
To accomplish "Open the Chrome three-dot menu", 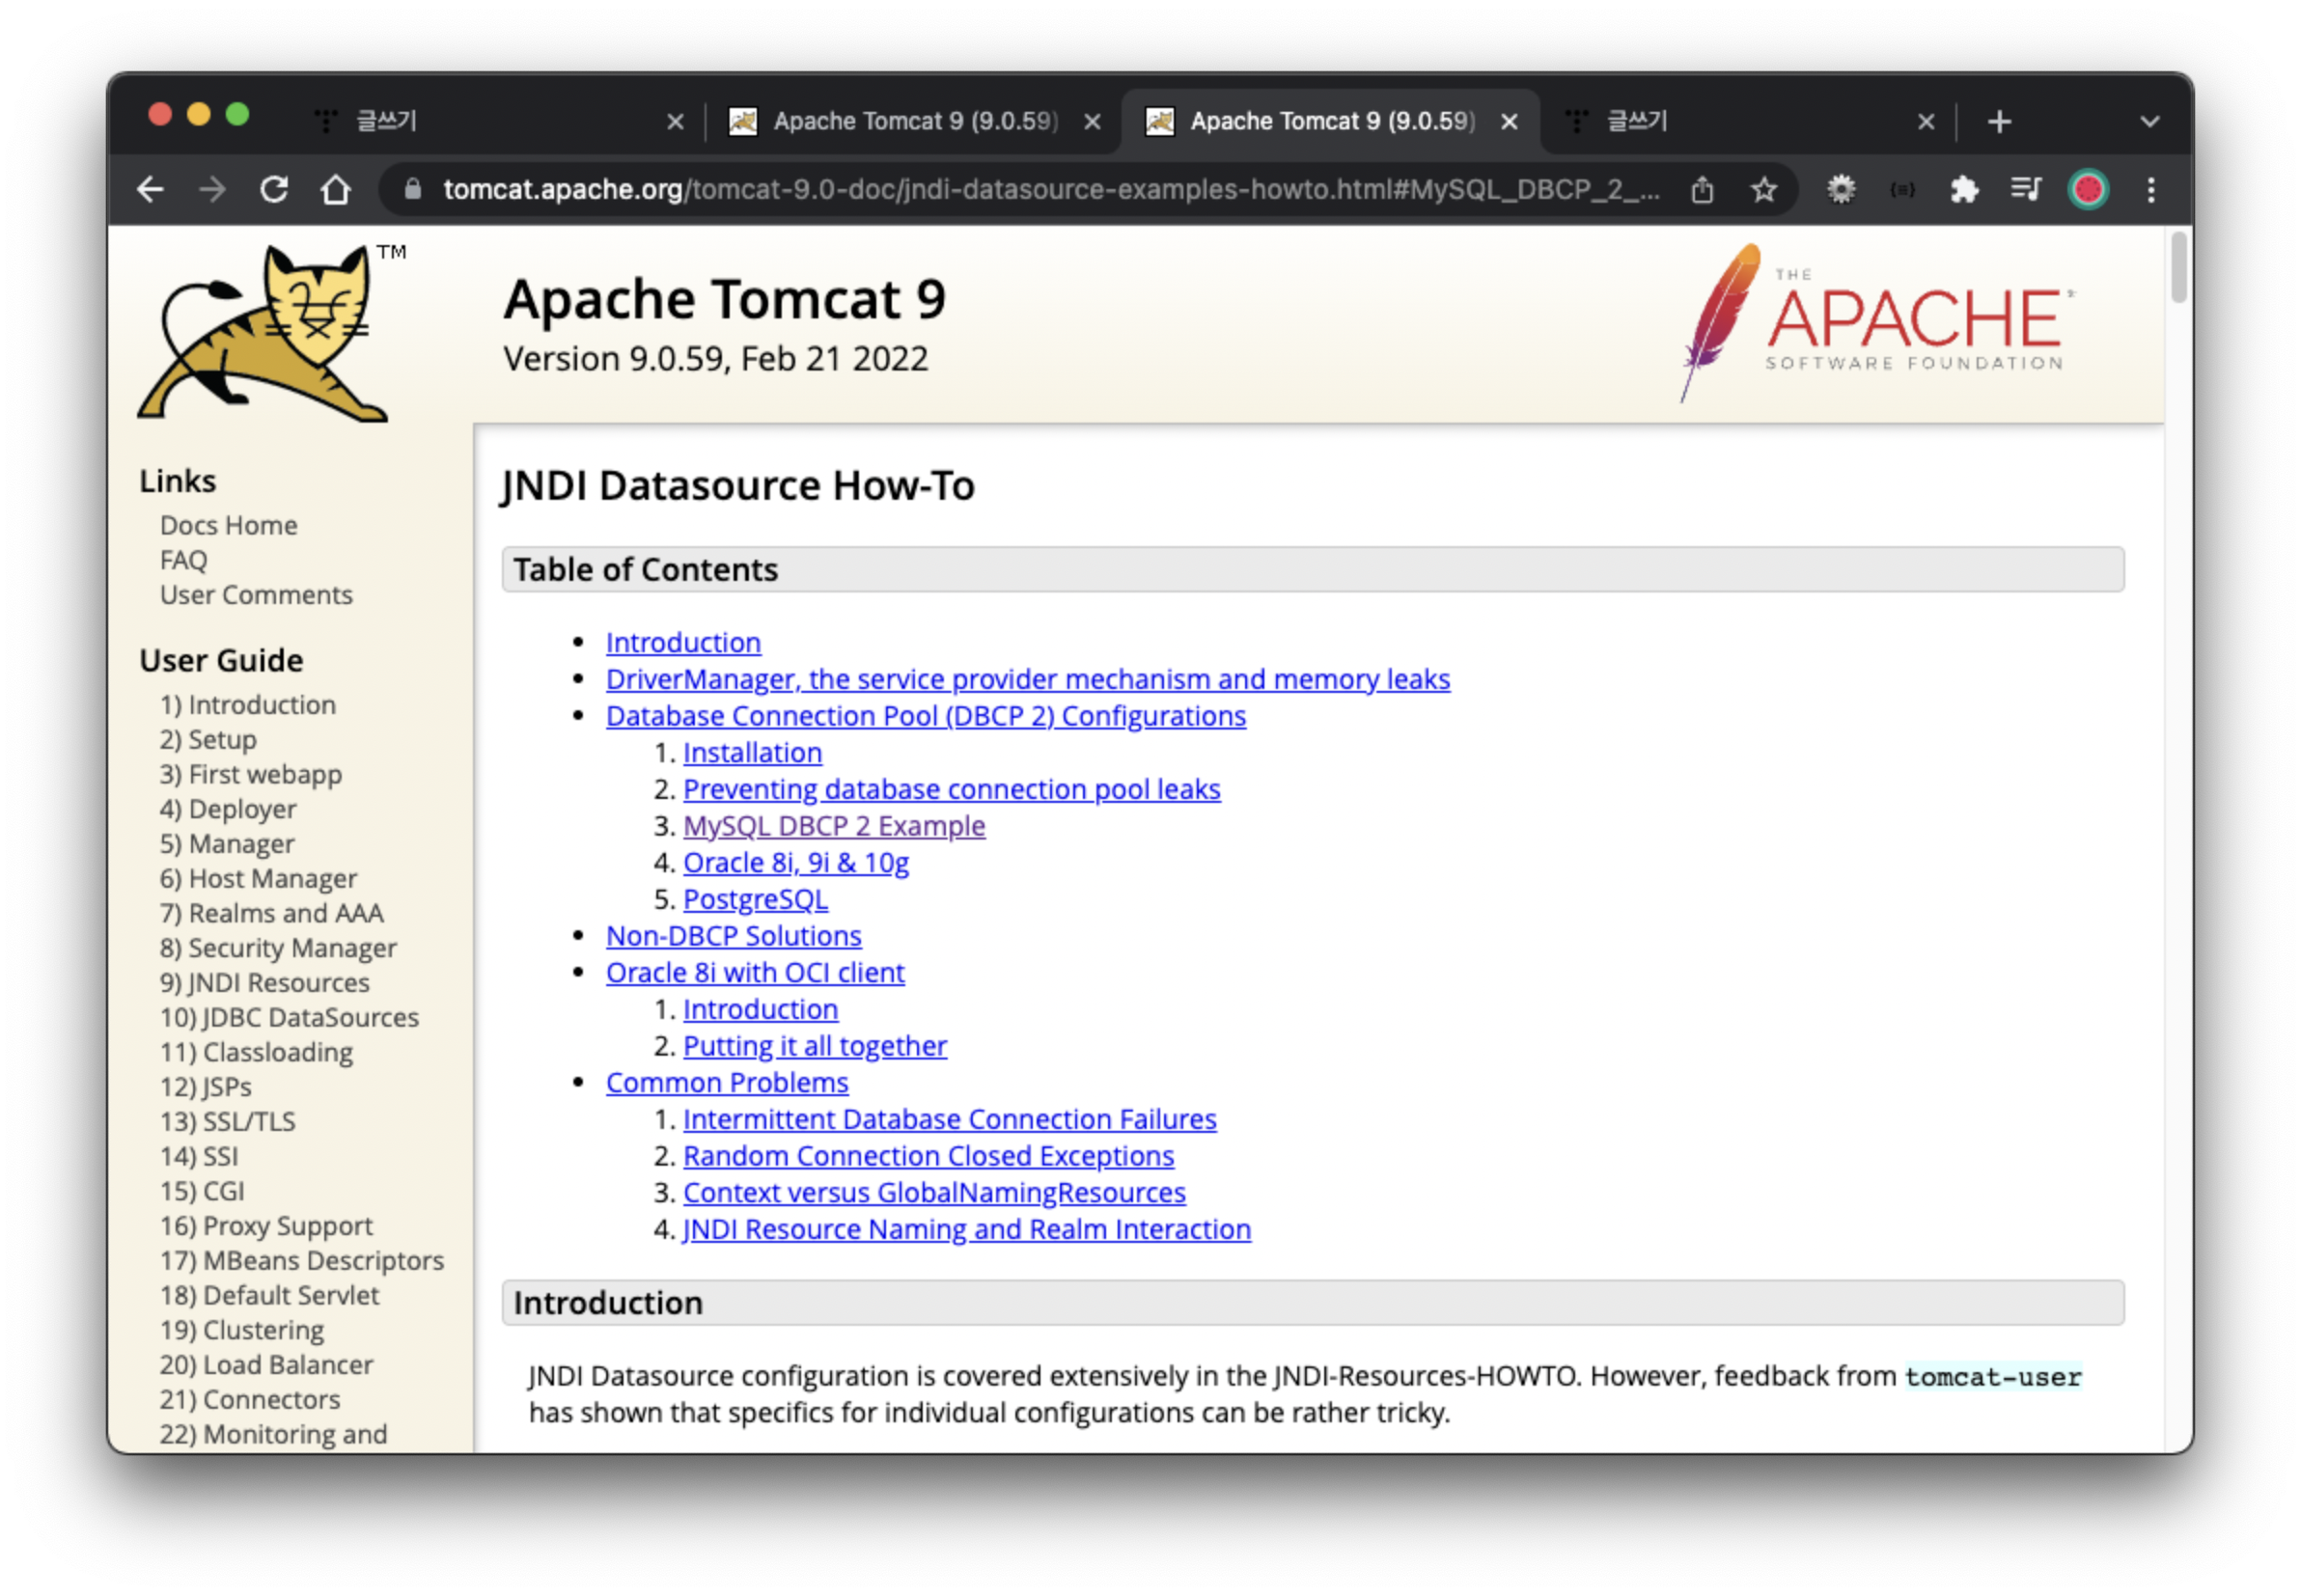I will (2151, 189).
